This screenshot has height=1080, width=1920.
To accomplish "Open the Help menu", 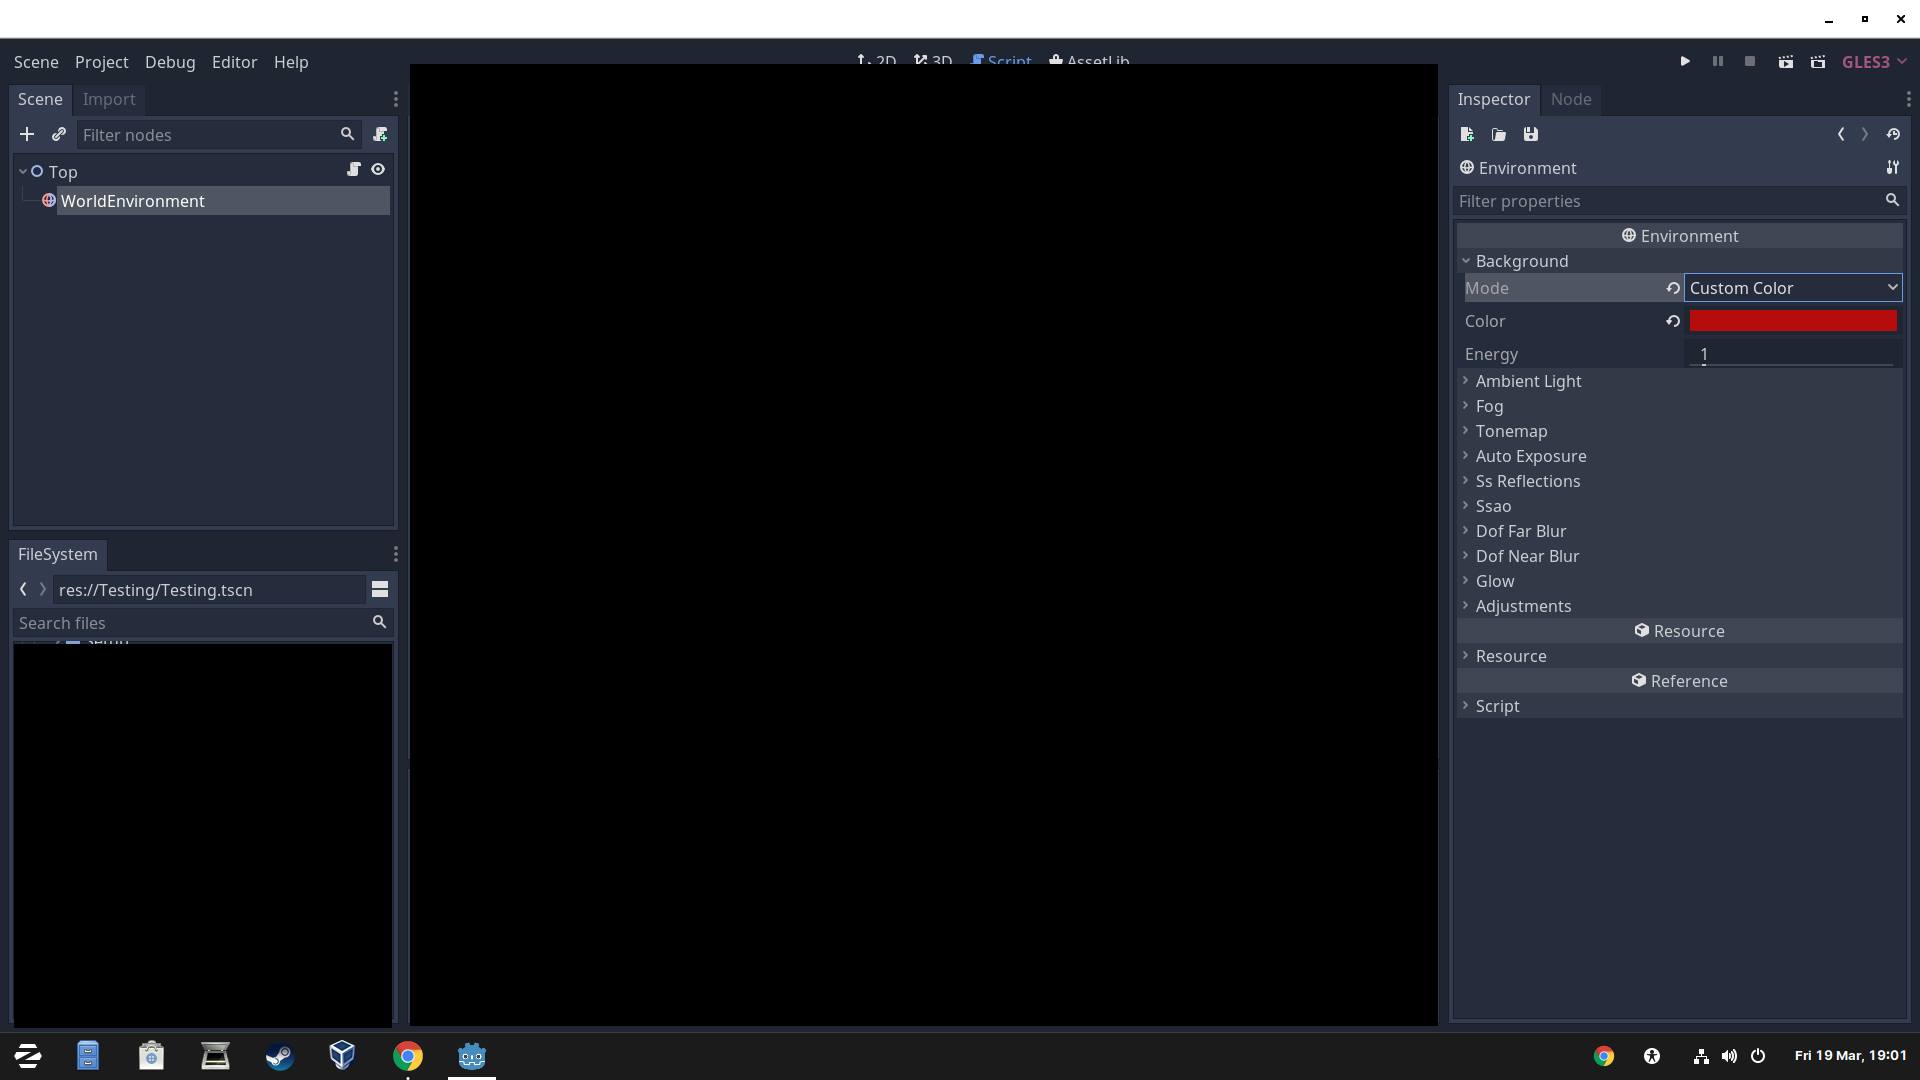I will (x=291, y=62).
